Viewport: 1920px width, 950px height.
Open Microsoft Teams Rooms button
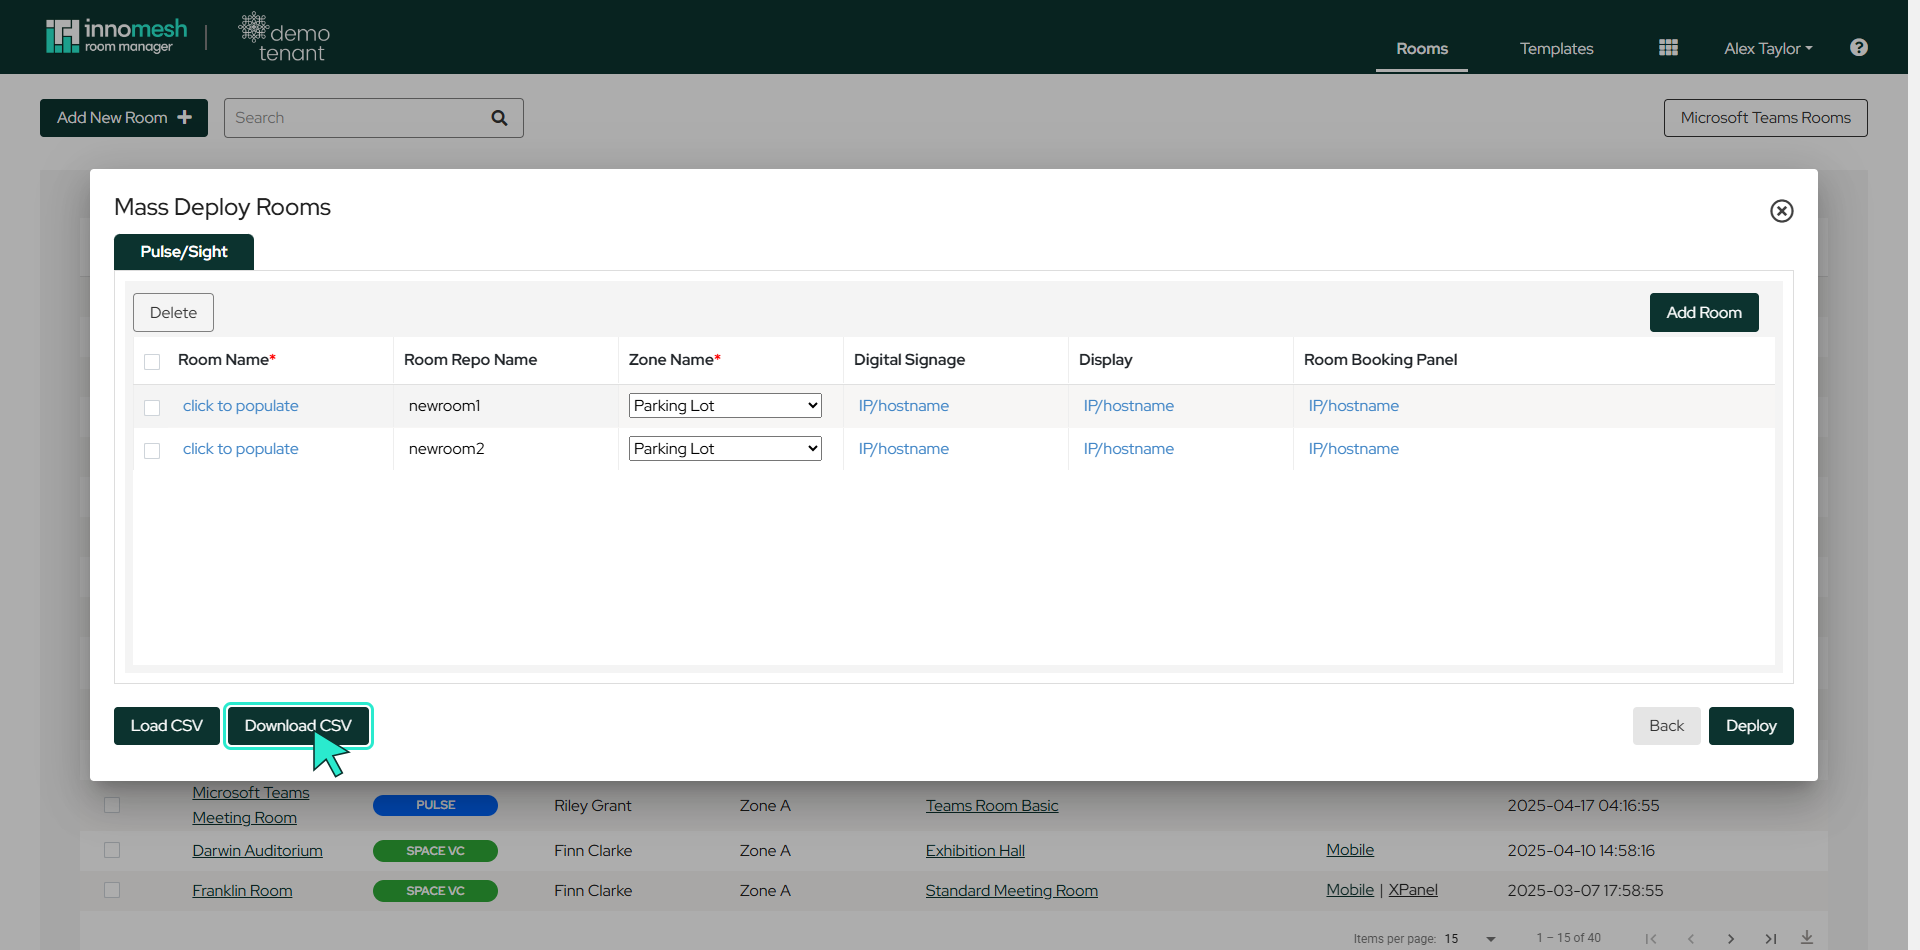[x=1765, y=118]
